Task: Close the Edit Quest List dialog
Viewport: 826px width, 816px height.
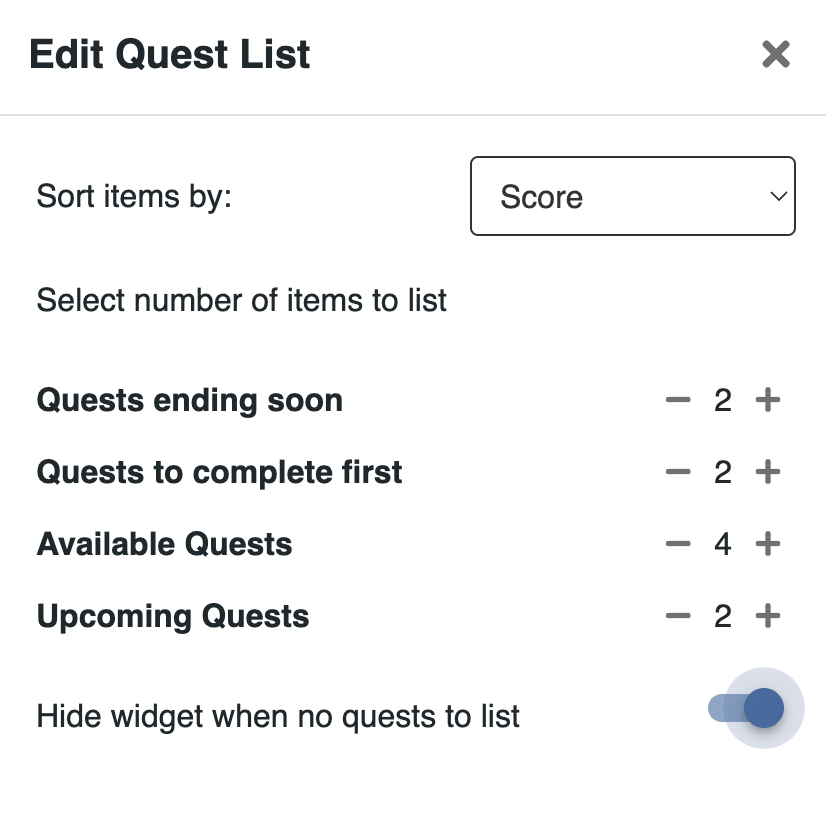Action: click(776, 54)
